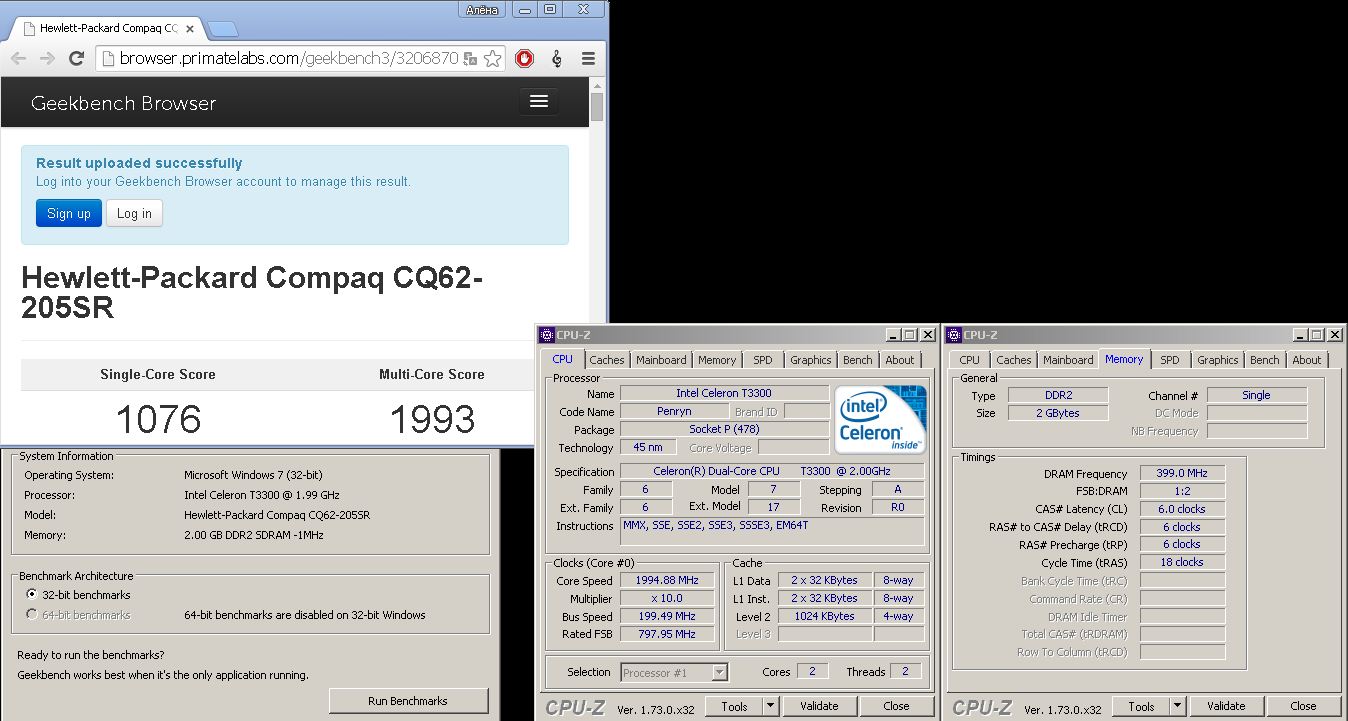Click the DDR2 memory type field
The height and width of the screenshot is (721, 1348).
(x=1057, y=395)
